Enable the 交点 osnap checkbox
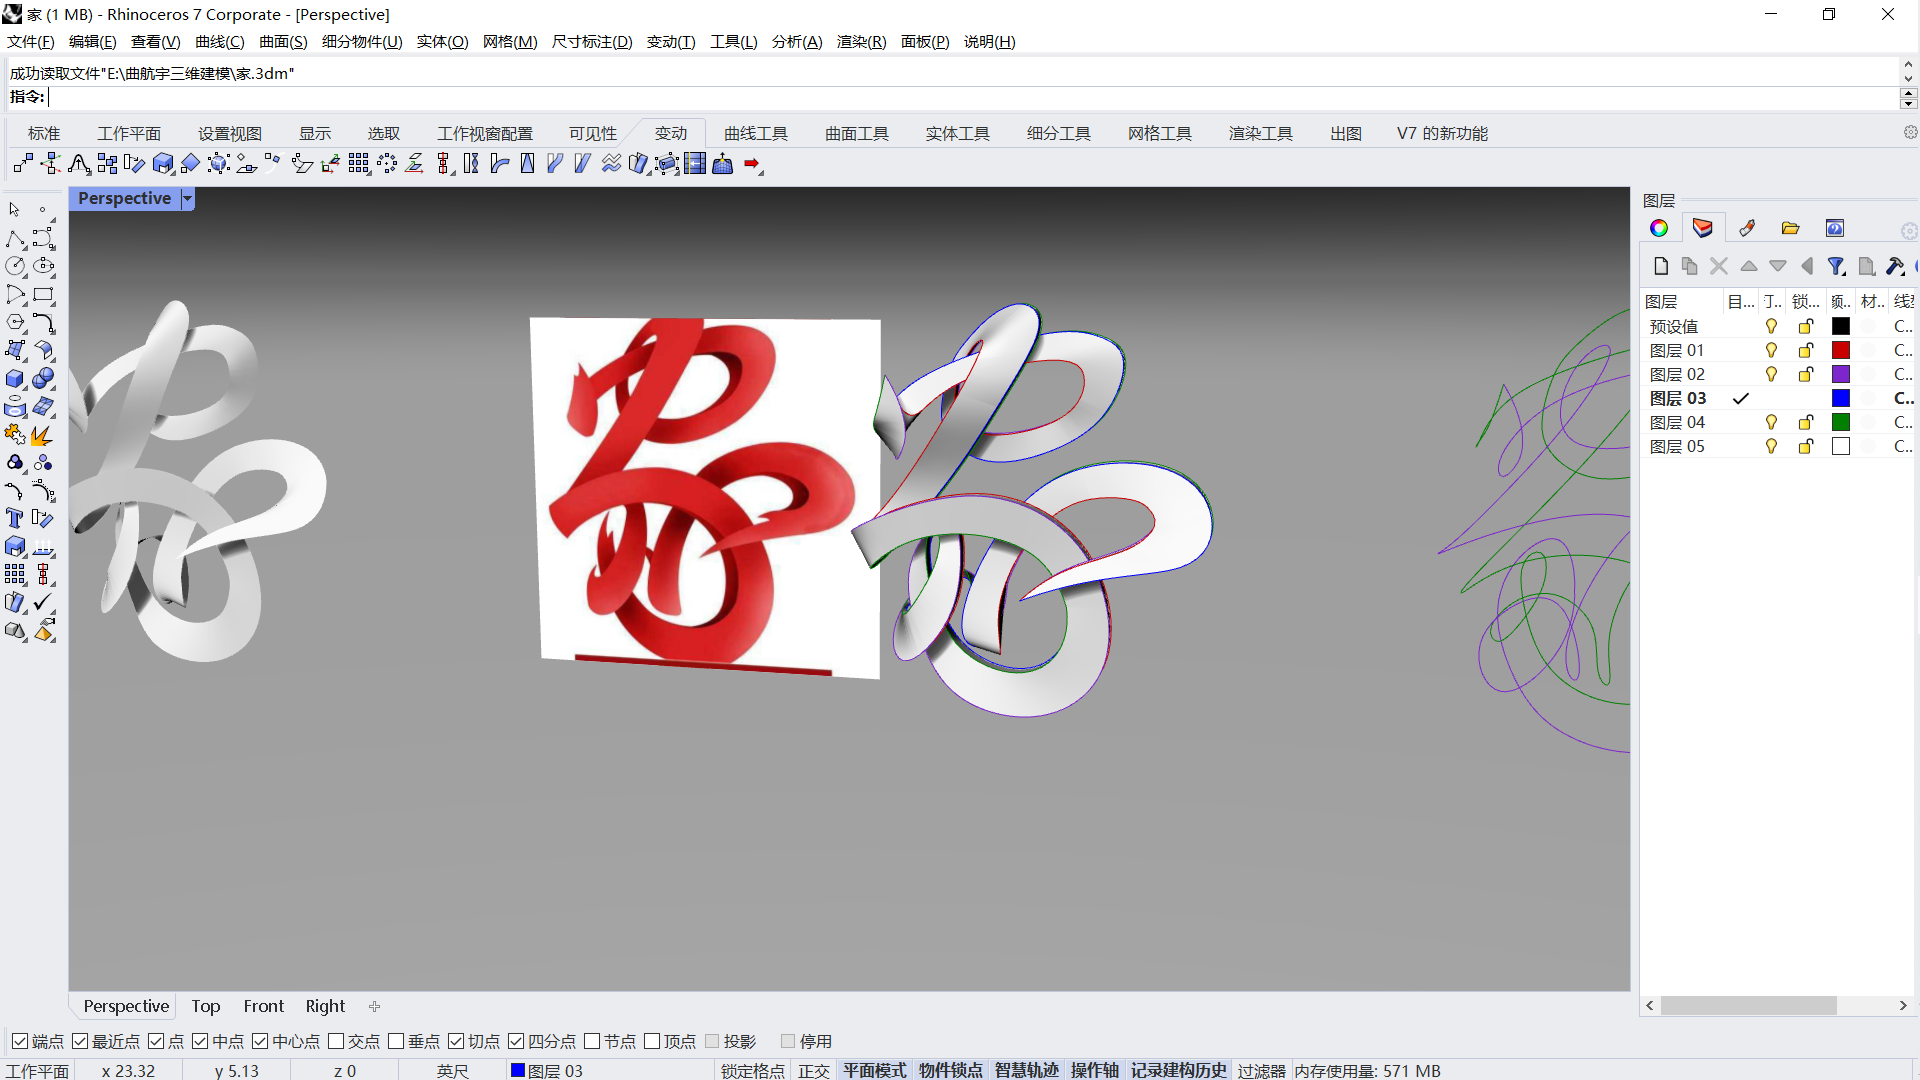Screen dimensions: 1920x1080 click(x=336, y=1041)
